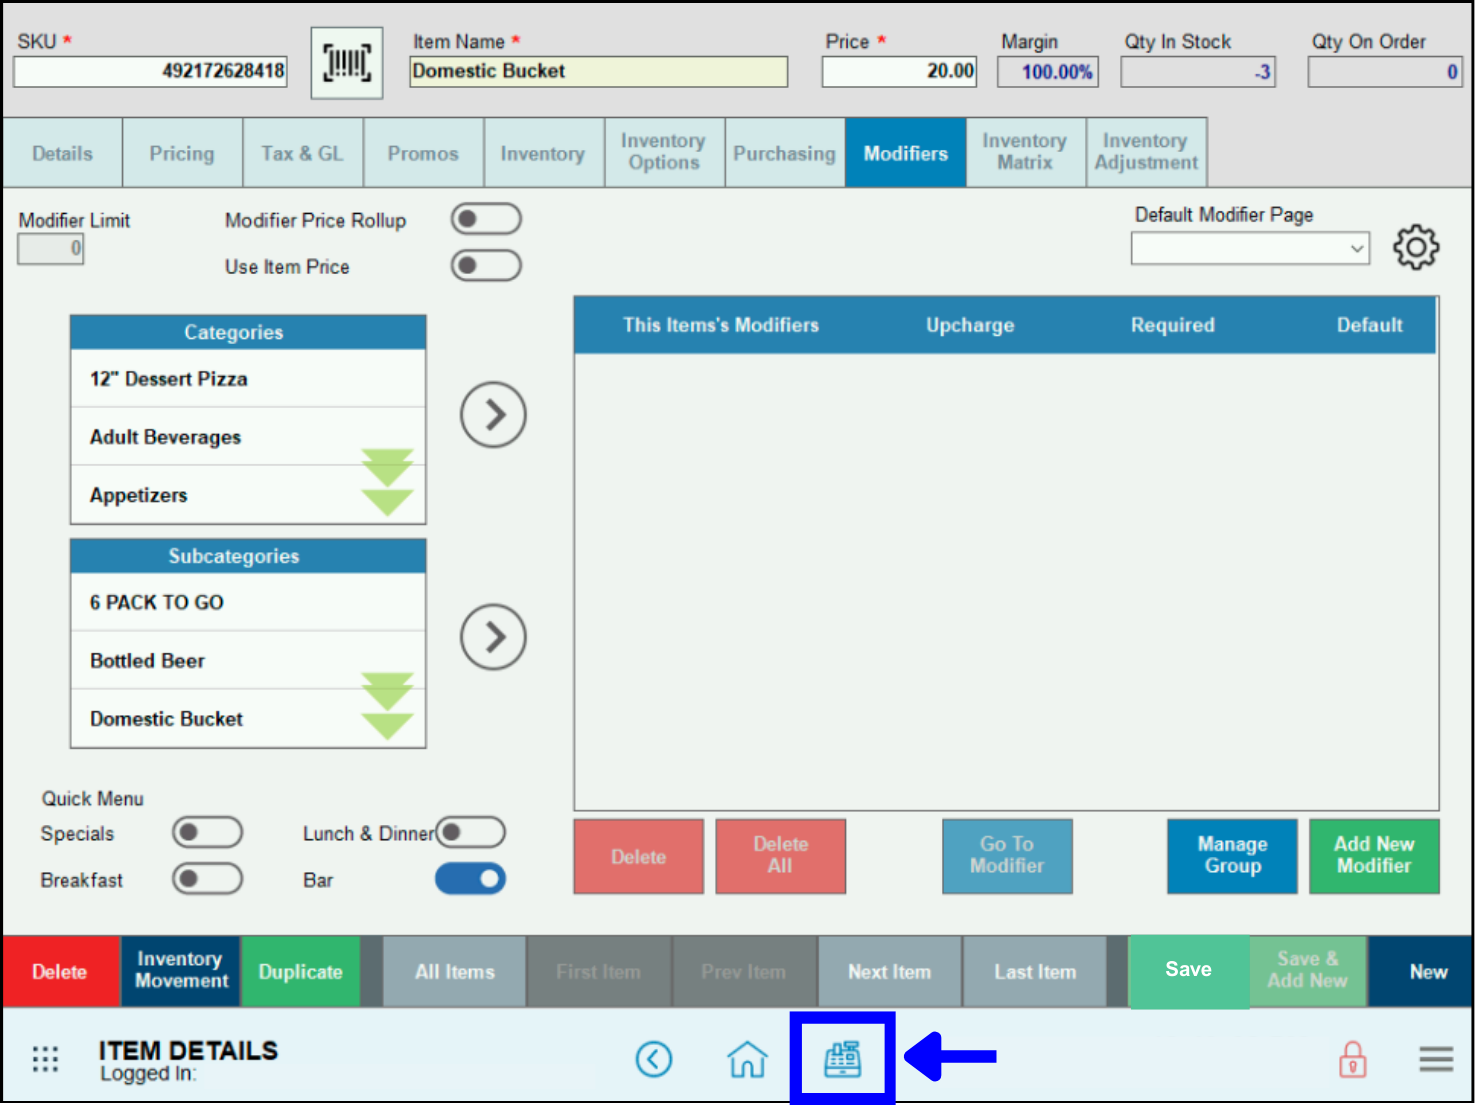Screen dimensions: 1475x1106
Task: Click the back navigation arrow
Action: click(x=655, y=1059)
